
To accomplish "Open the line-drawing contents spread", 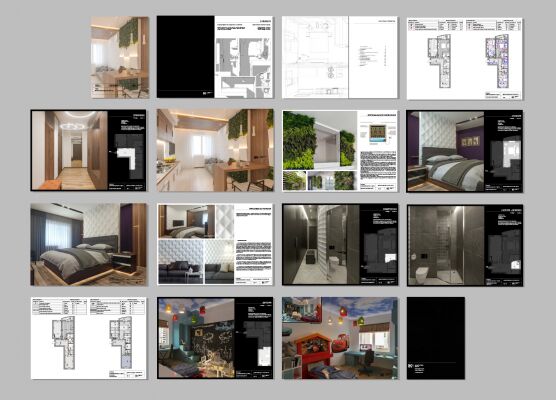I will tap(340, 57).
